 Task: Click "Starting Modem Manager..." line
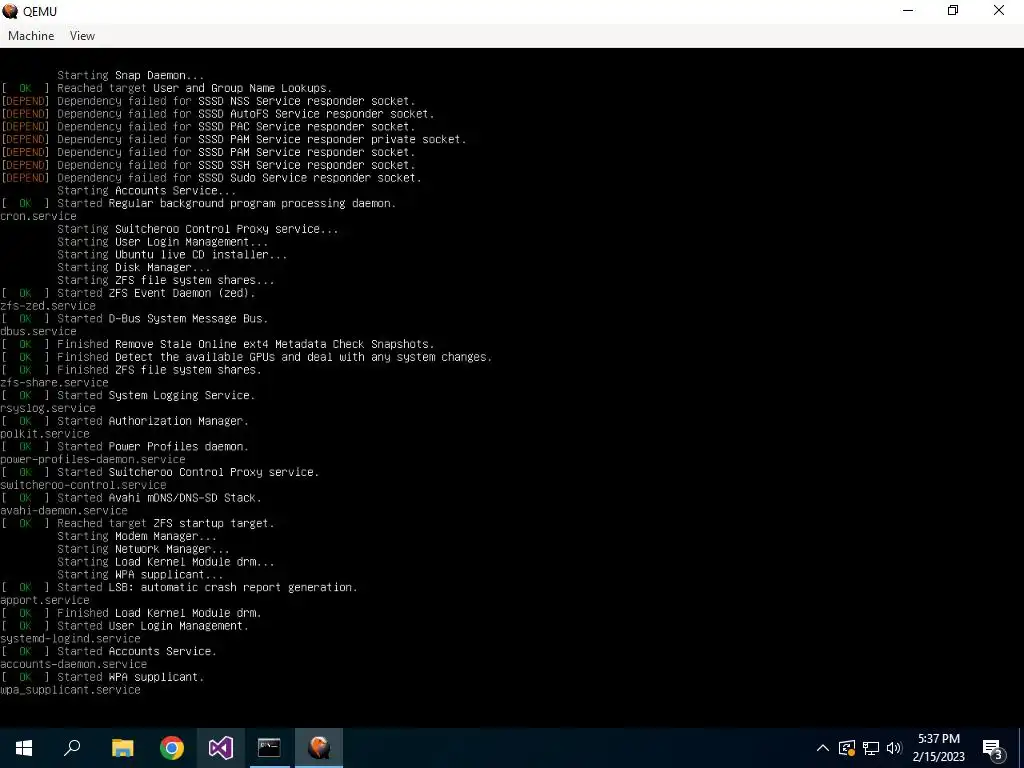136,536
